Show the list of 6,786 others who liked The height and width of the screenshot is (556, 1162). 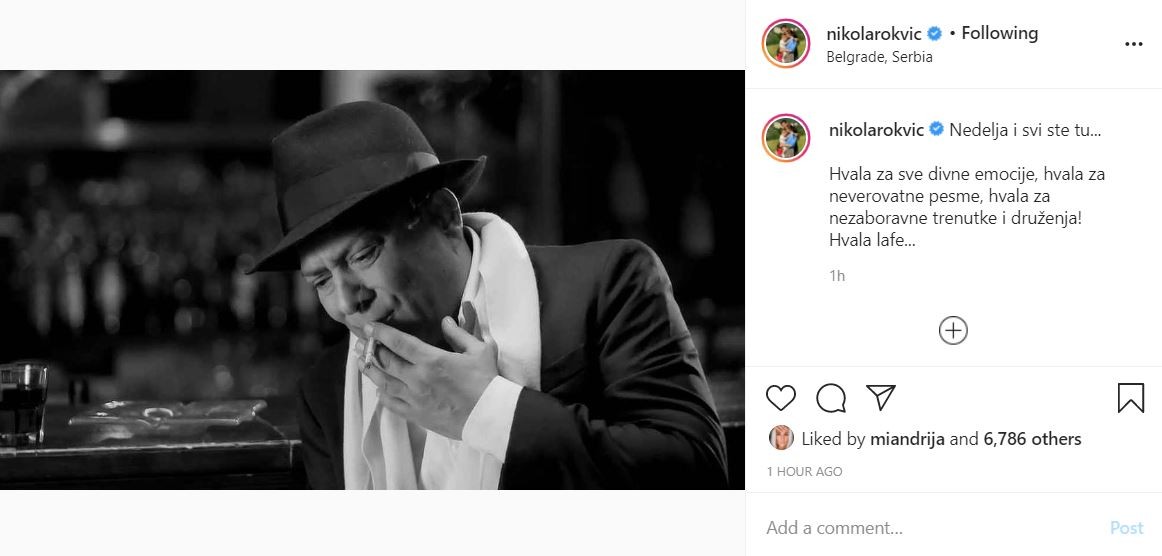1032,439
